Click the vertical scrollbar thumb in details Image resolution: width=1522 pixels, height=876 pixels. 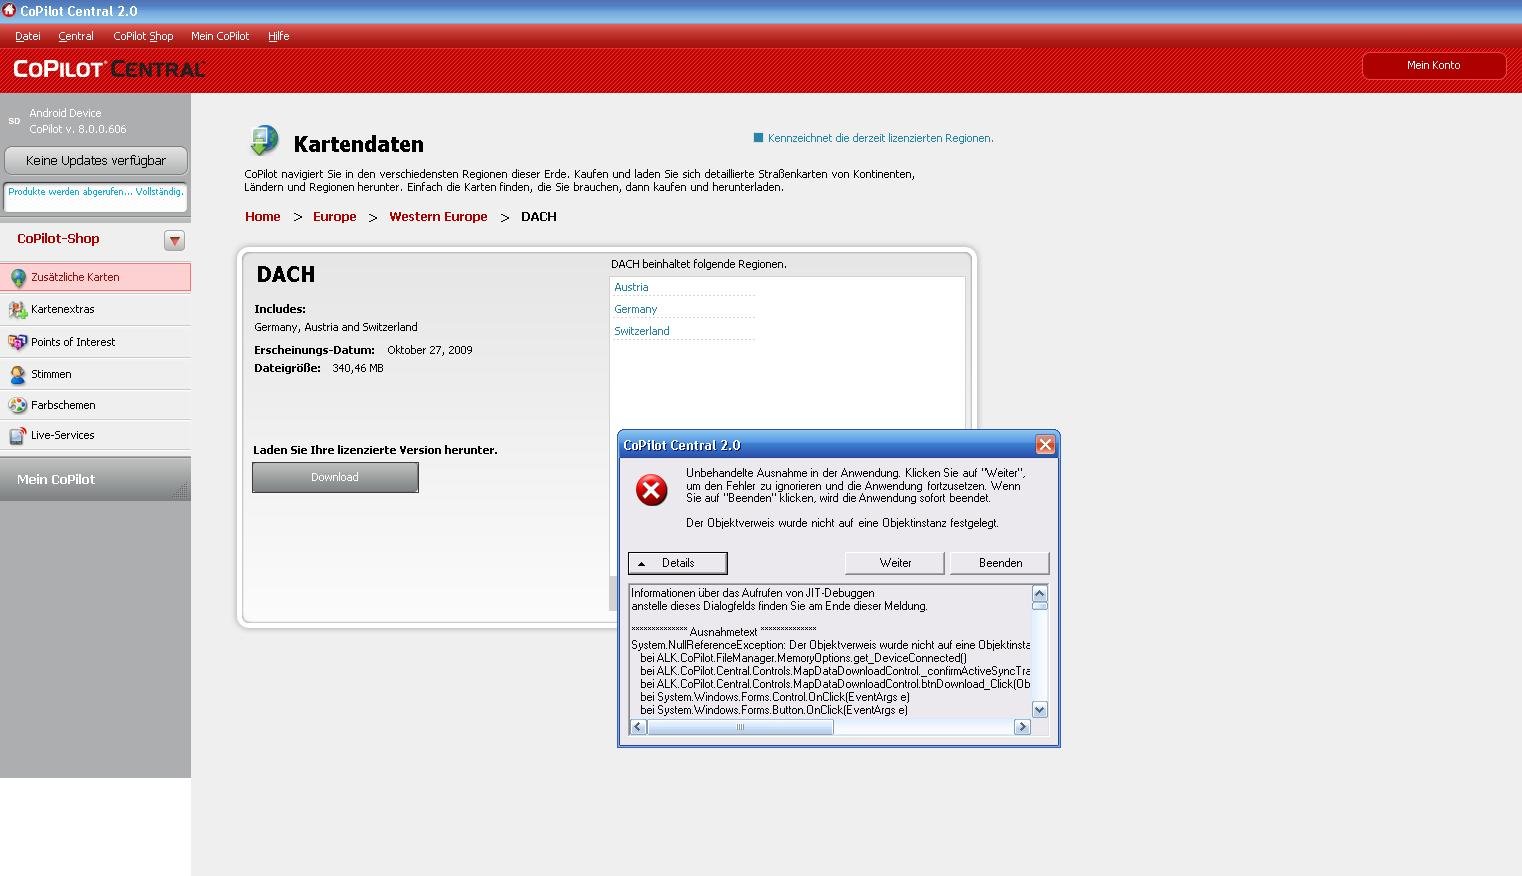point(1039,605)
